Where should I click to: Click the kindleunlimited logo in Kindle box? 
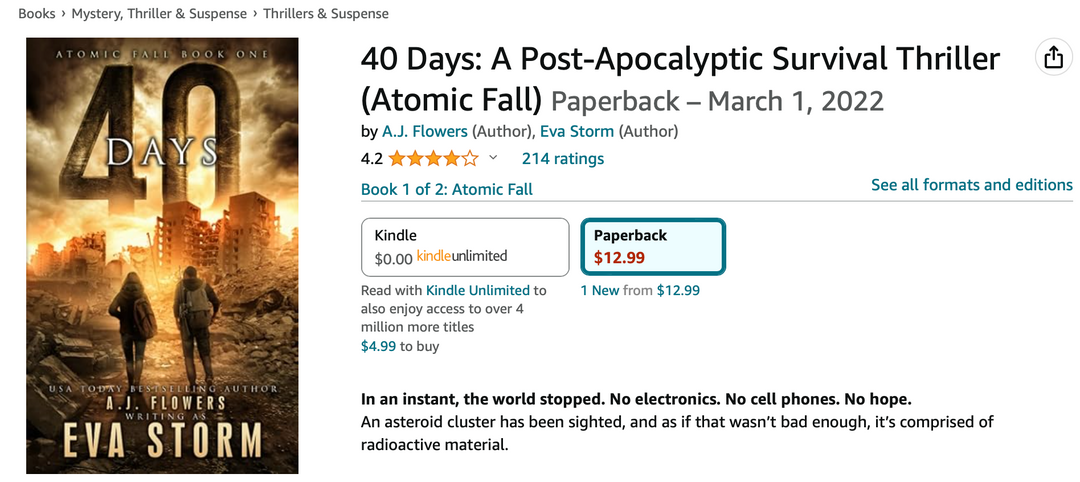click(462, 257)
